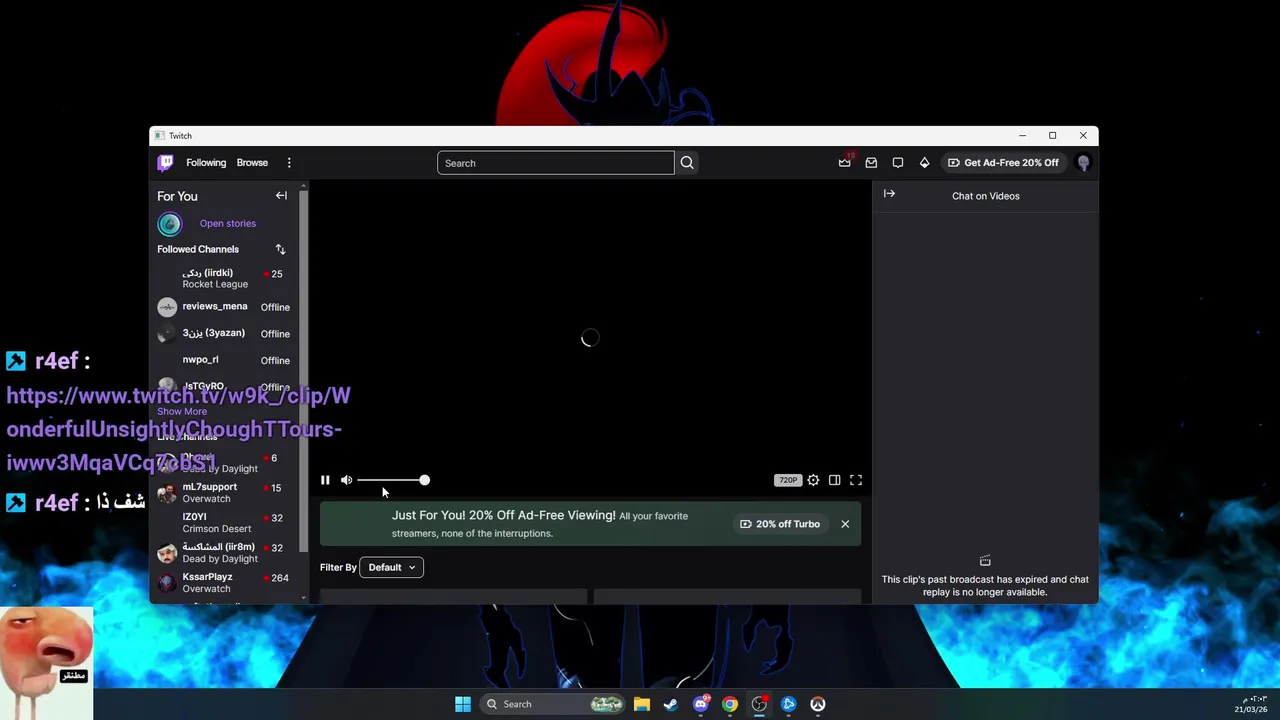The height and width of the screenshot is (720, 1280).
Task: Dismiss the ad-free viewing banner
Action: tap(845, 524)
